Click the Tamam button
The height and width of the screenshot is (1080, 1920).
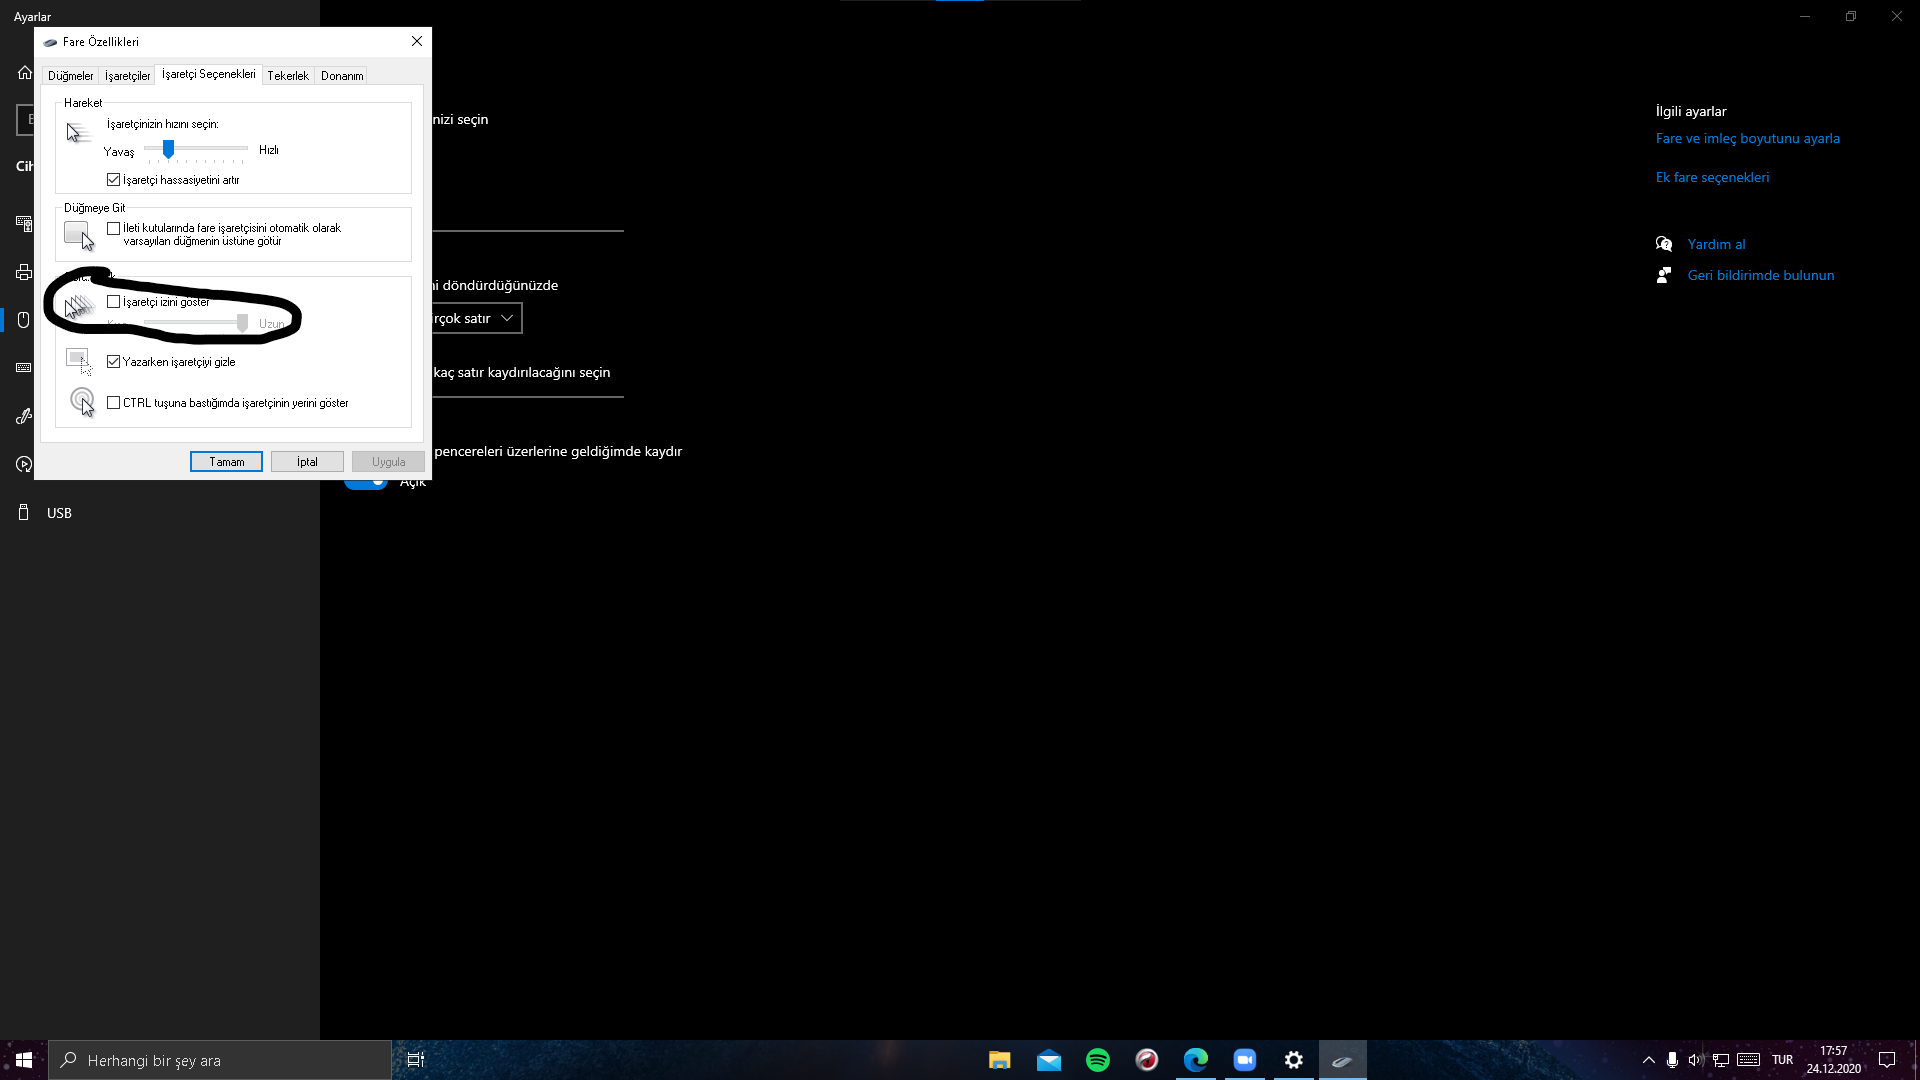(x=226, y=462)
